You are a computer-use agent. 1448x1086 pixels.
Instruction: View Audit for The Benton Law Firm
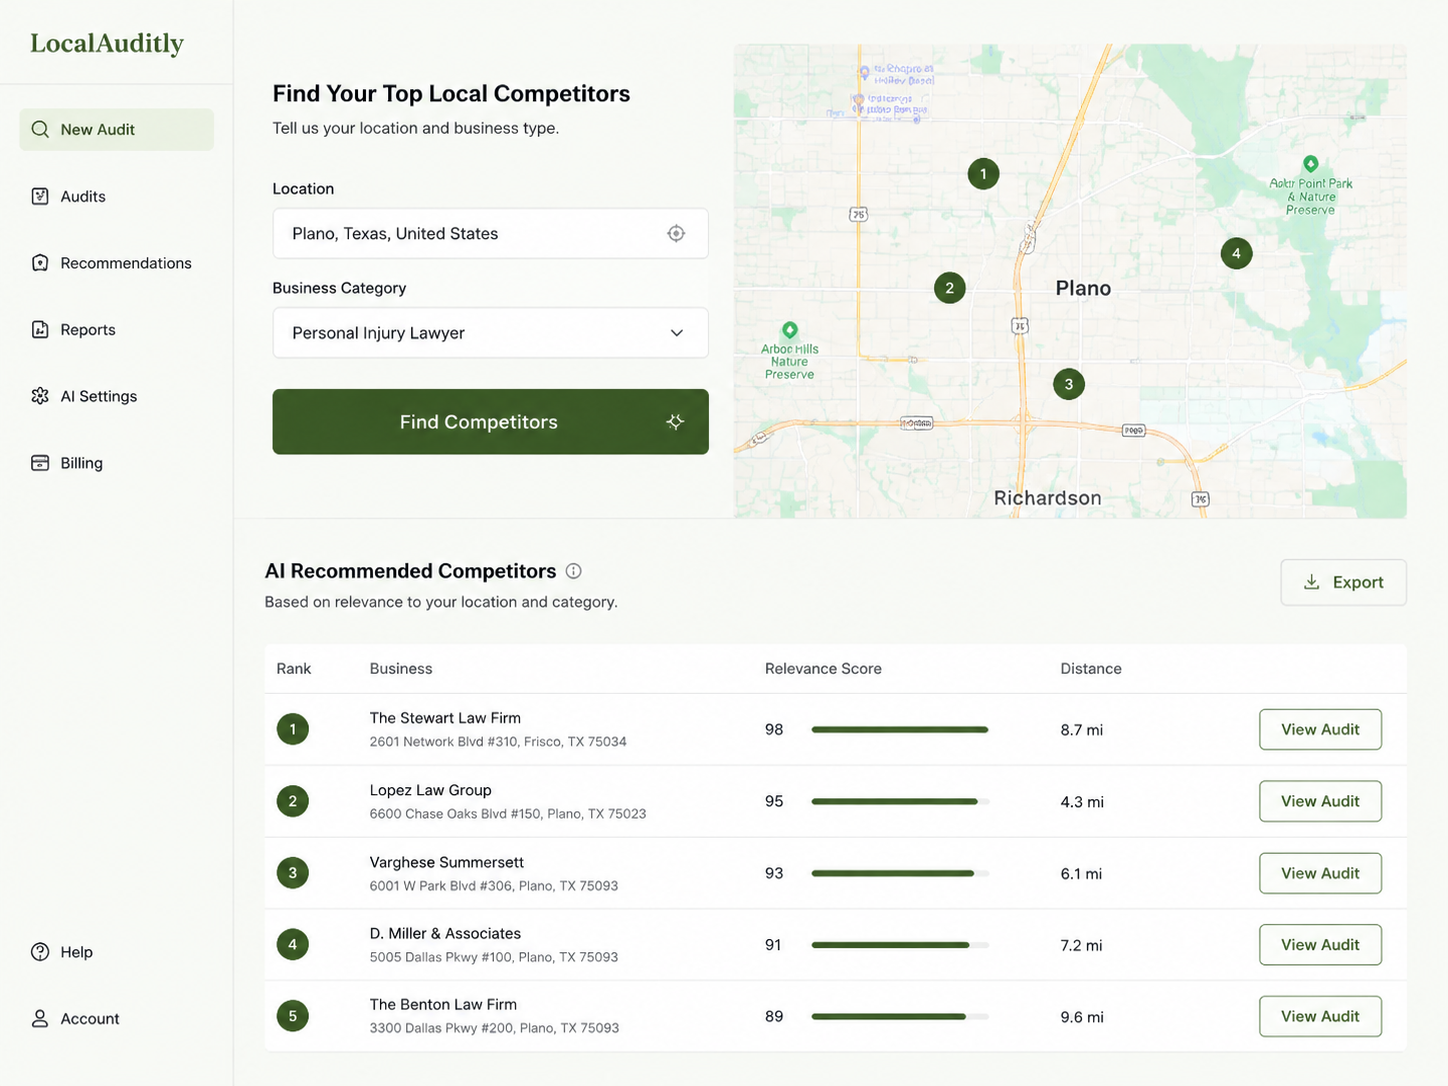pyautogui.click(x=1320, y=1016)
